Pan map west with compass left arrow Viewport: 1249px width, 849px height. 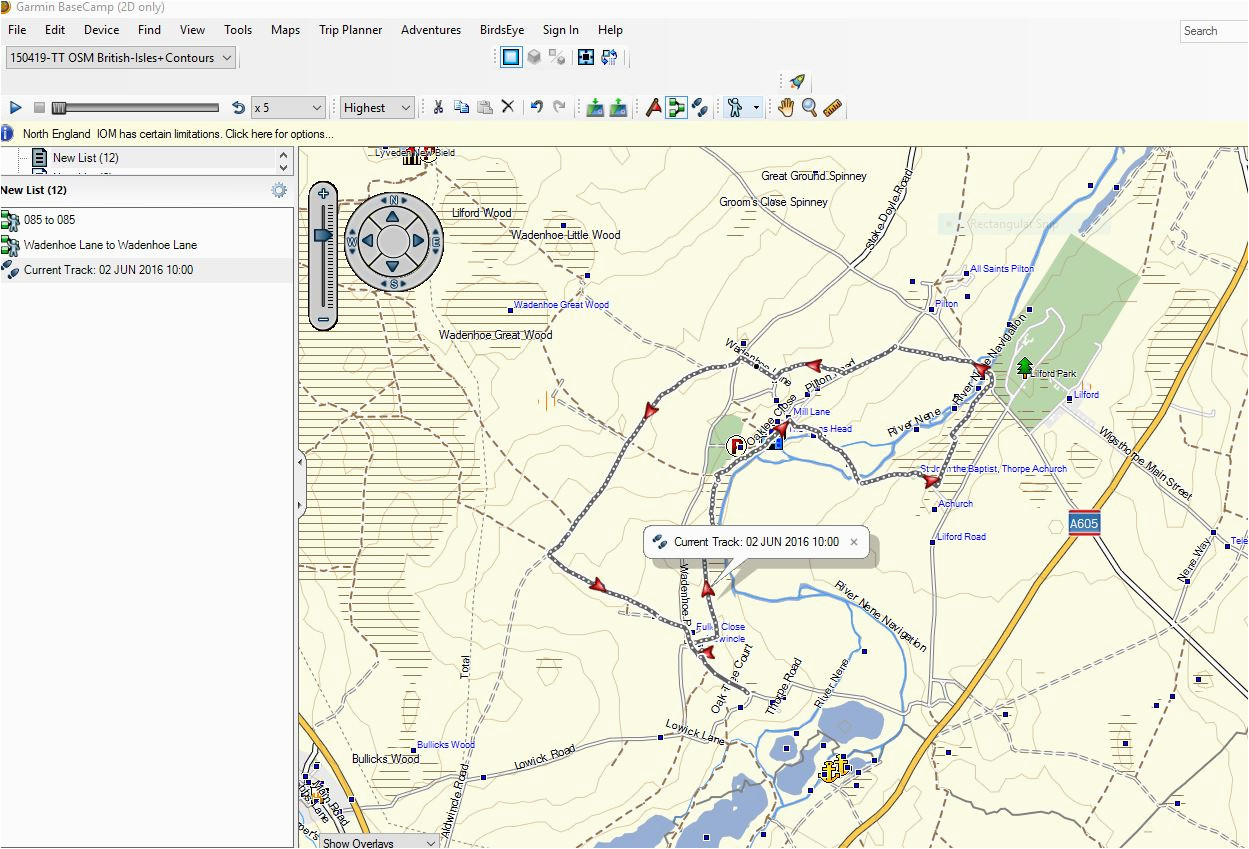click(x=367, y=241)
